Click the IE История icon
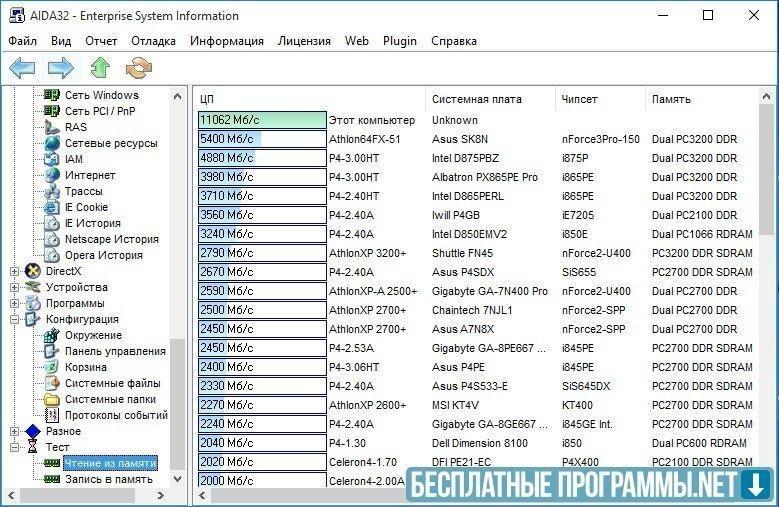779x507 pixels. [52, 223]
